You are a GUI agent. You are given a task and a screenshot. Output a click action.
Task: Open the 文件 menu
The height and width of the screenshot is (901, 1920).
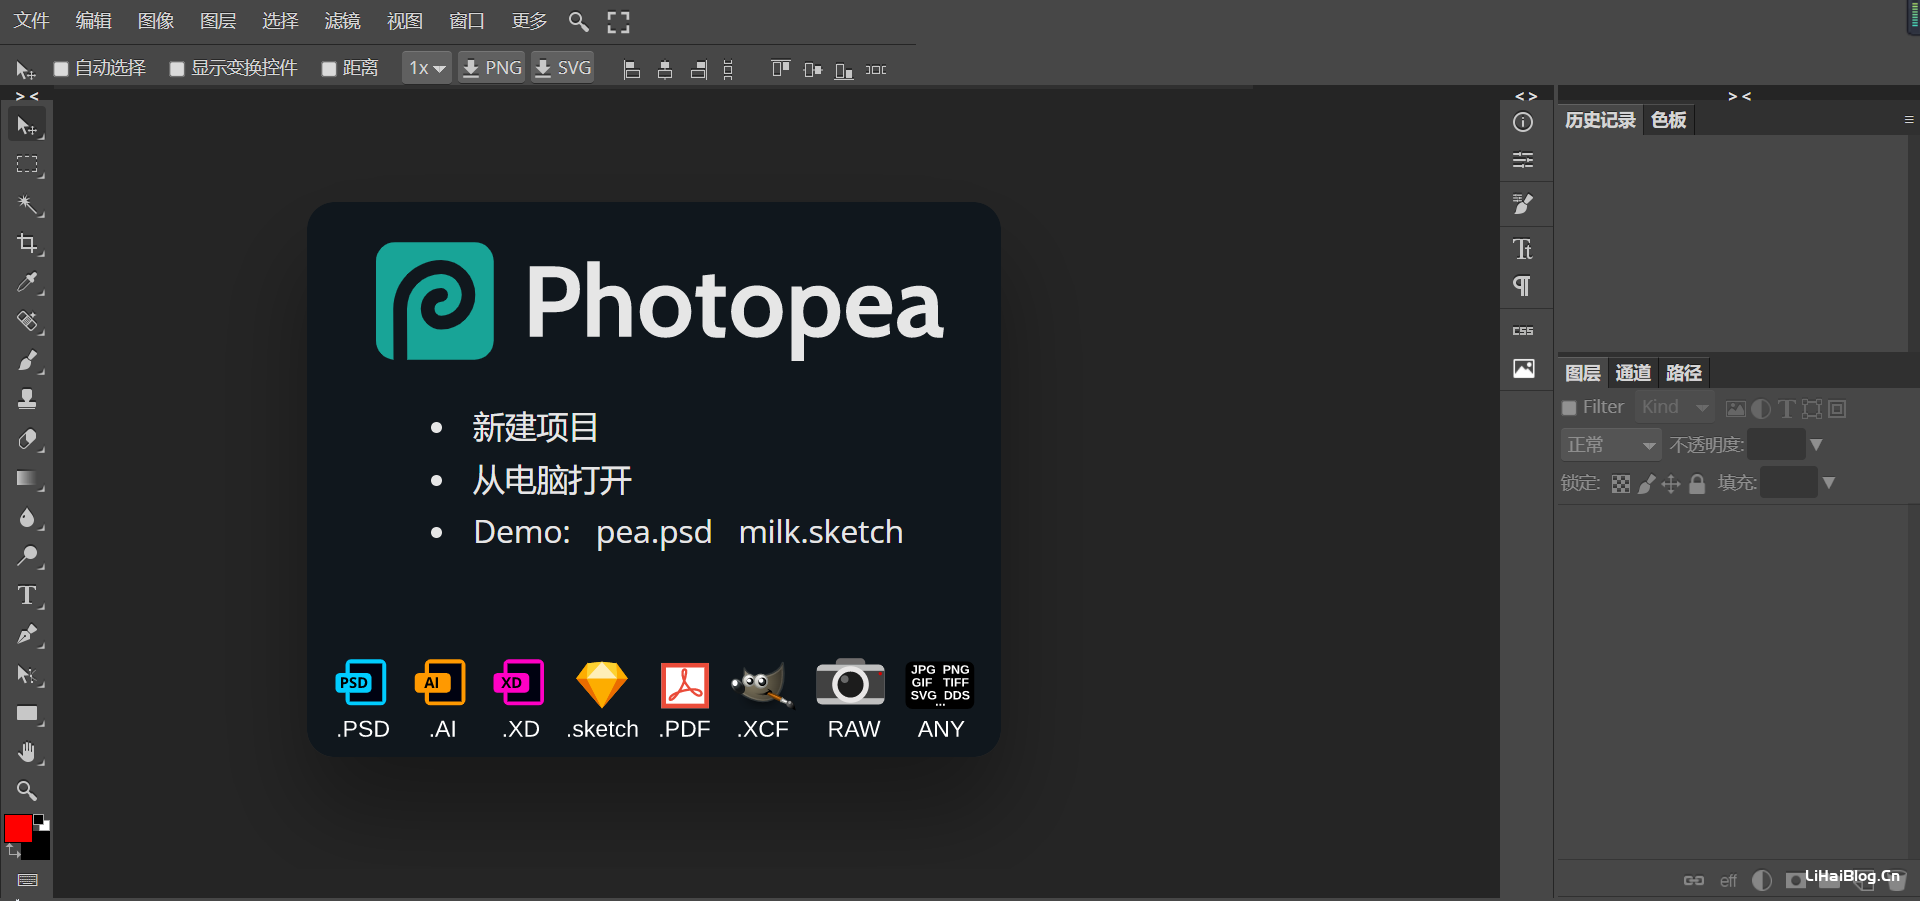click(x=31, y=21)
